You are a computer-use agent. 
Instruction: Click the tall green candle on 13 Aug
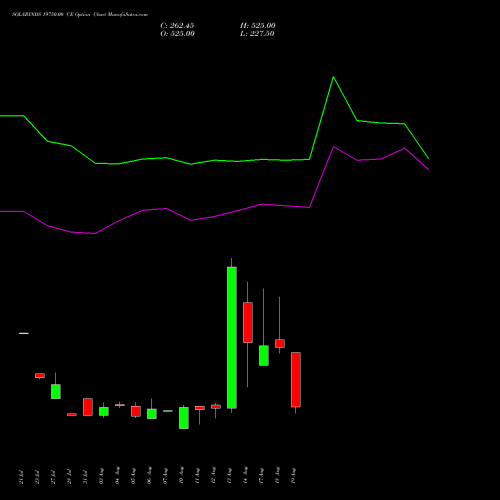coord(232,337)
